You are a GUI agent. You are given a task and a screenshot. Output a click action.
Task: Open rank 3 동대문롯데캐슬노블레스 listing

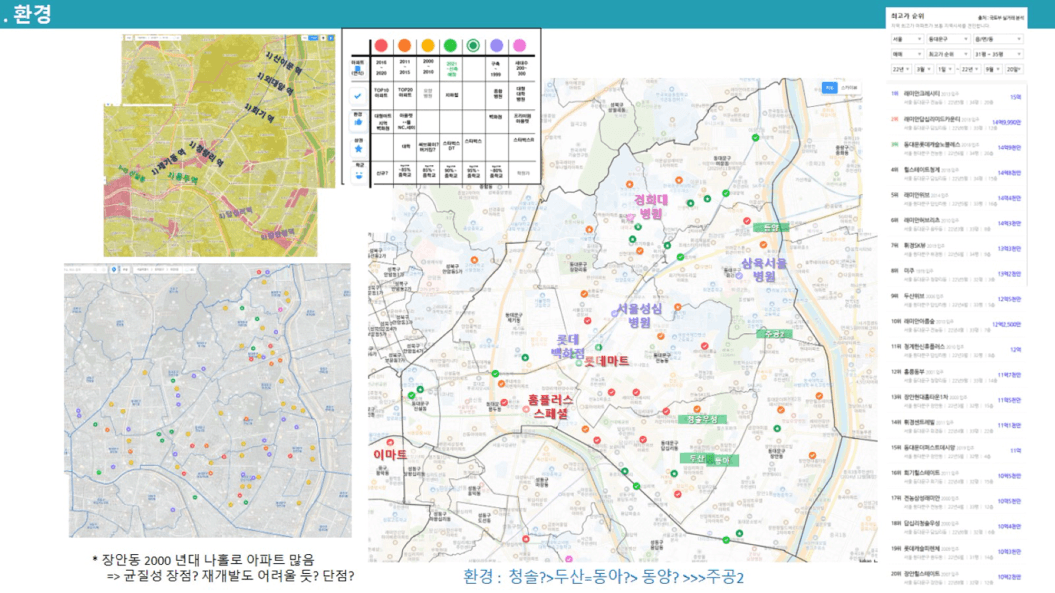click(x=955, y=148)
